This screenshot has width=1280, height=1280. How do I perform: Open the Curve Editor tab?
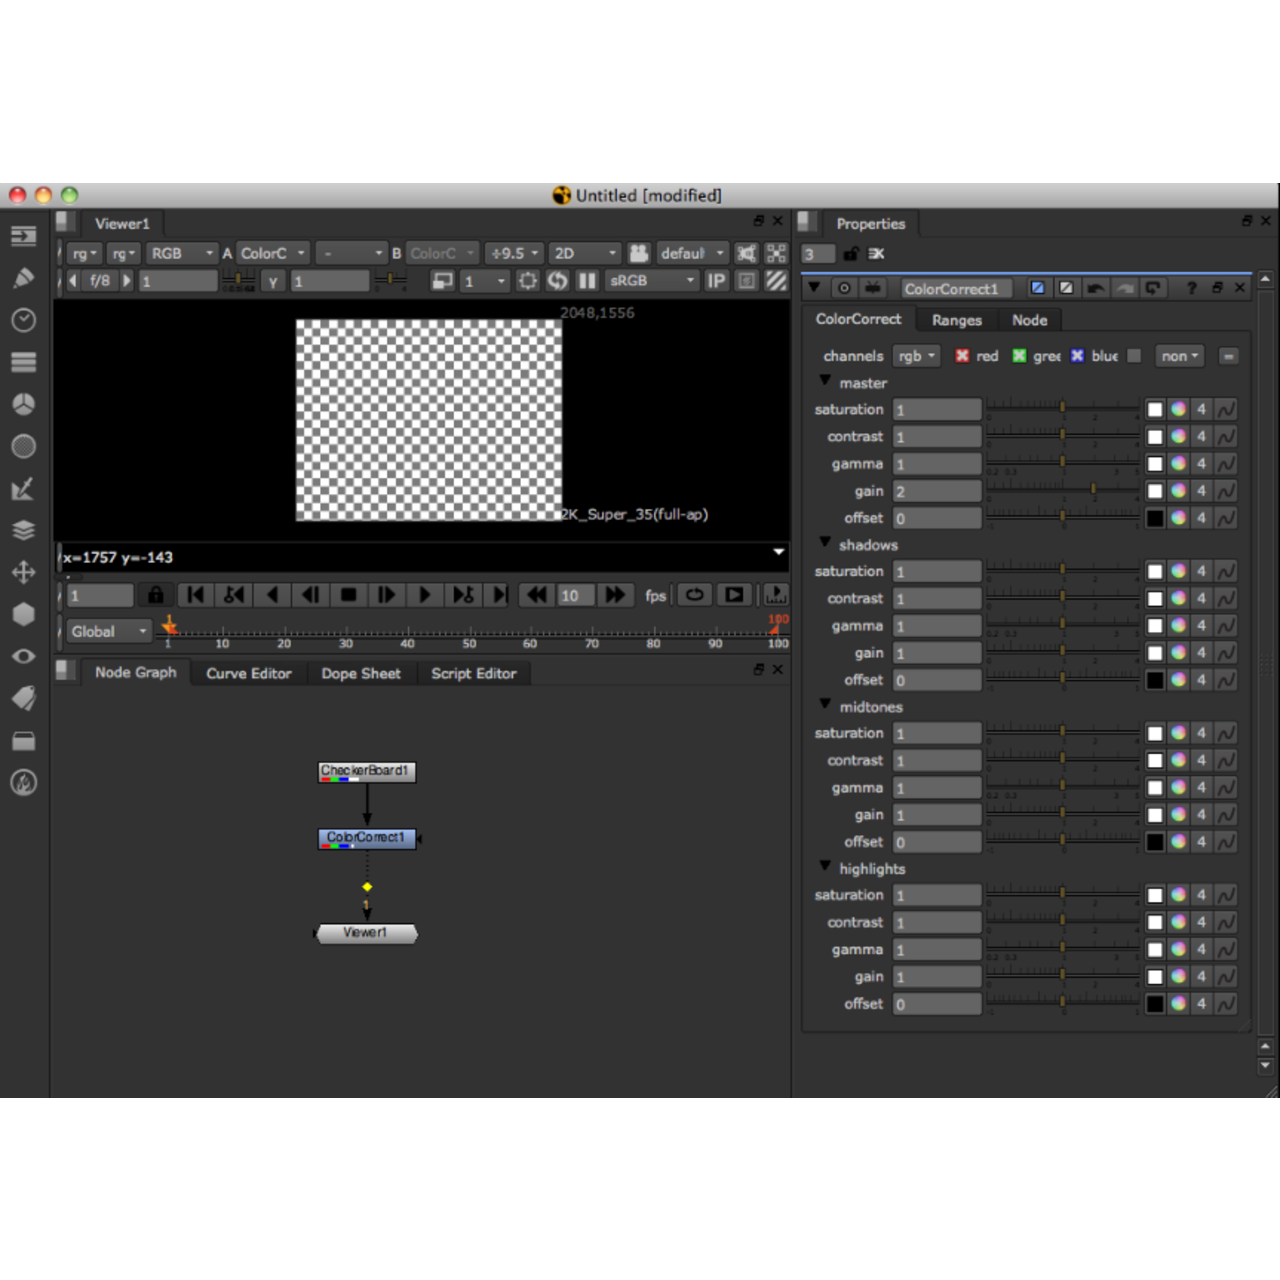(x=248, y=673)
